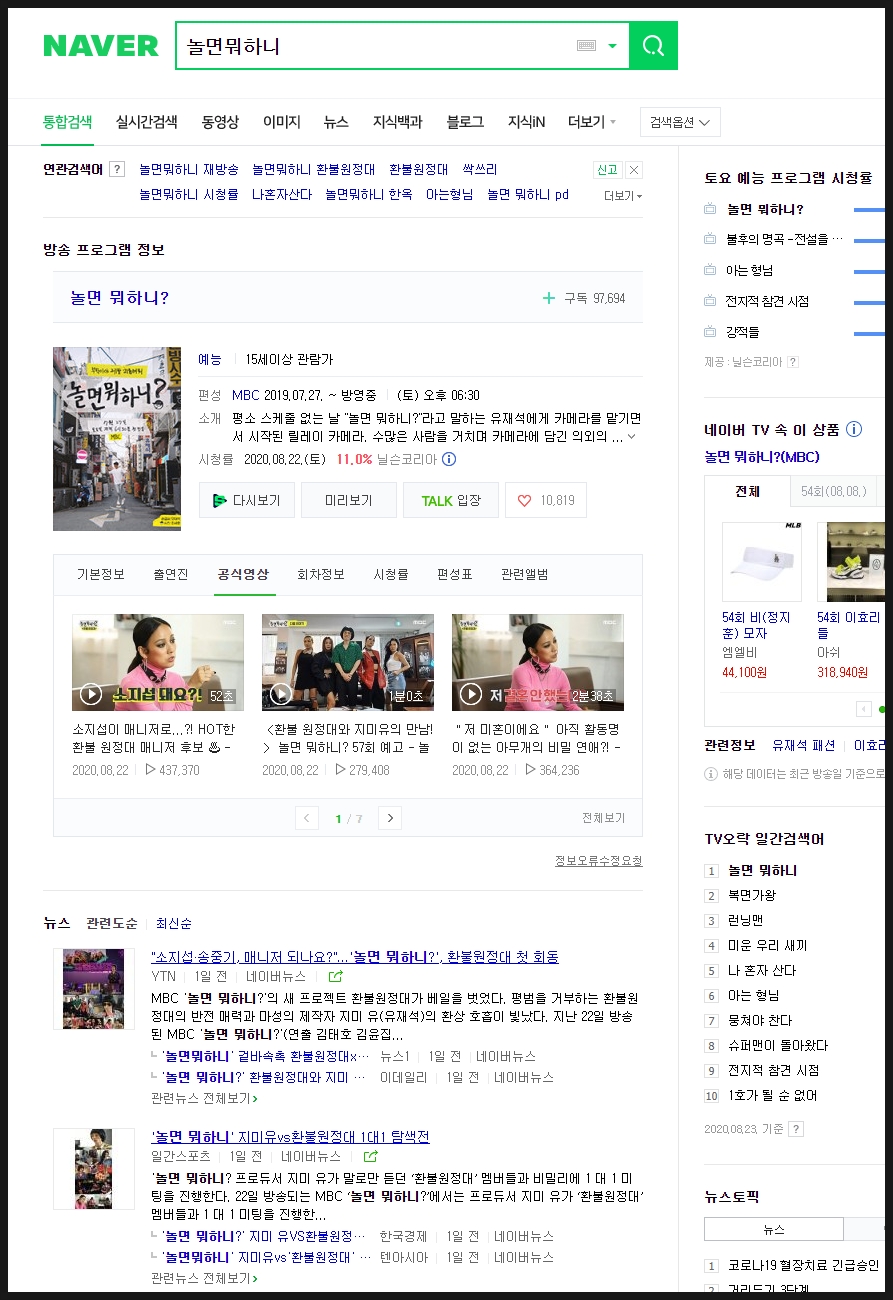Click 정보오류수정요청 link
Image resolution: width=893 pixels, height=1300 pixels.
click(599, 861)
